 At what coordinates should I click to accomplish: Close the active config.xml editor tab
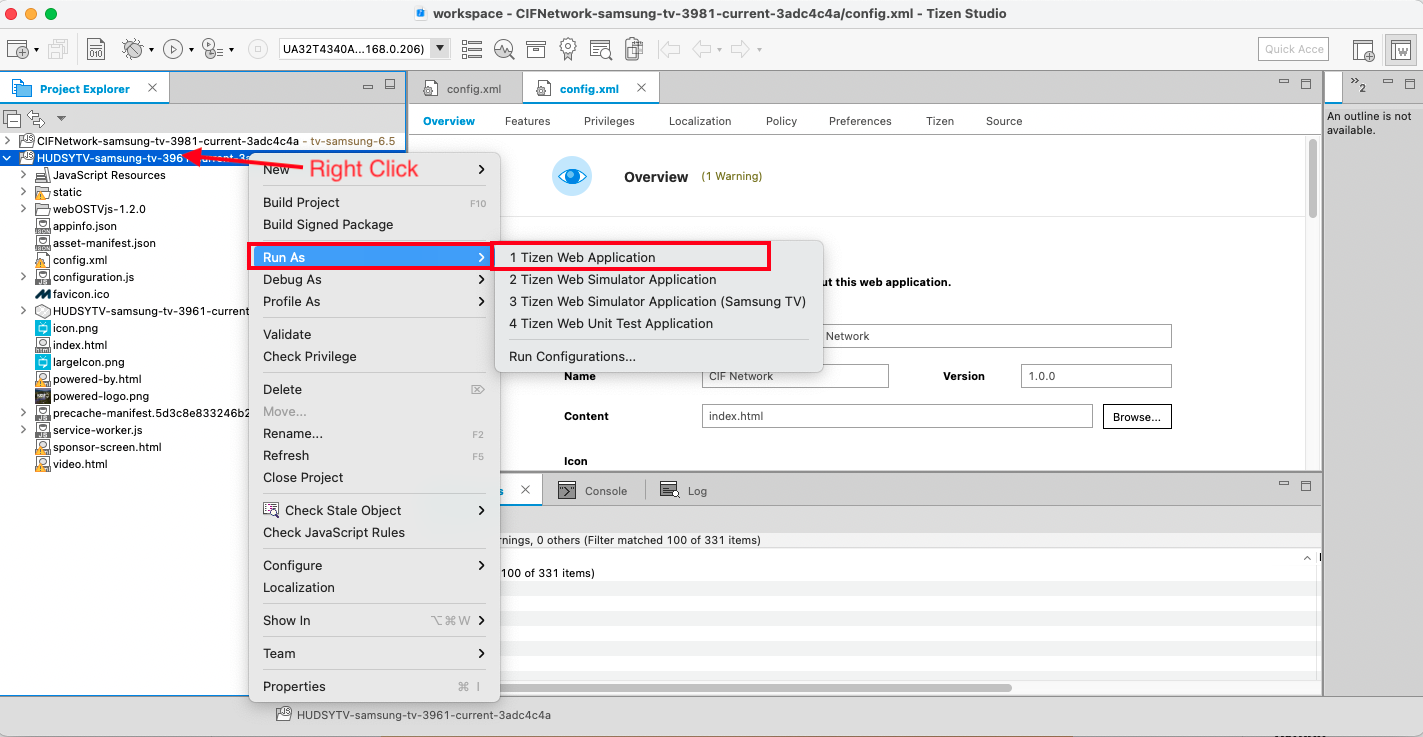tap(641, 88)
